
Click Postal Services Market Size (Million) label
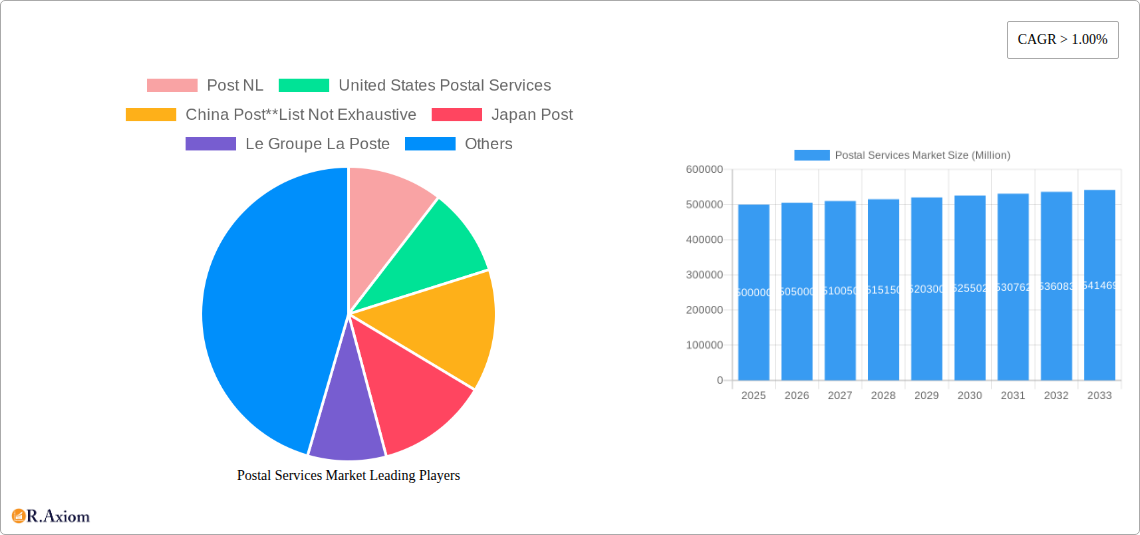(x=923, y=156)
